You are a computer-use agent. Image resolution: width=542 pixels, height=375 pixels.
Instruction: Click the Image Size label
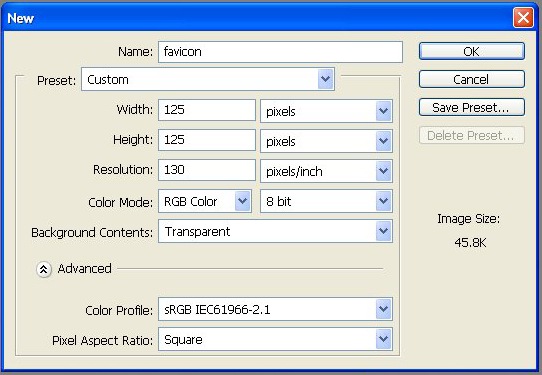pos(468,219)
